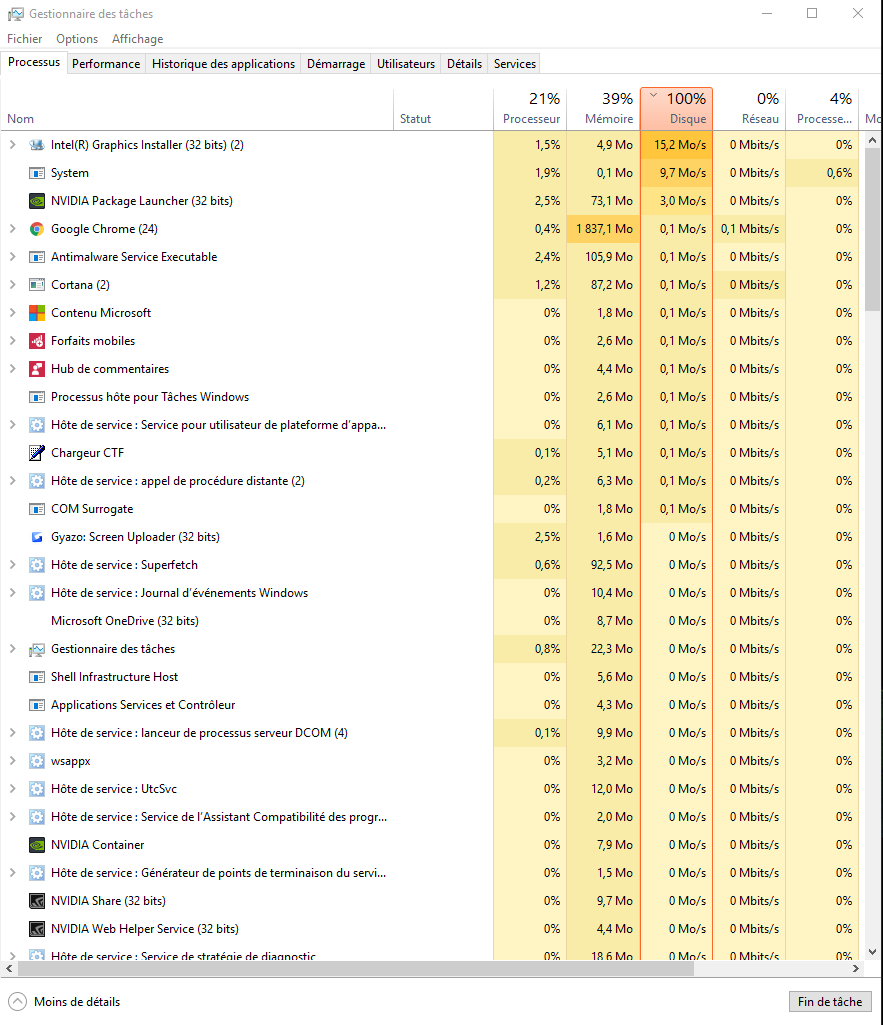Viewport: 883px width, 1025px height.
Task: Click the System process icon
Action: [37, 173]
